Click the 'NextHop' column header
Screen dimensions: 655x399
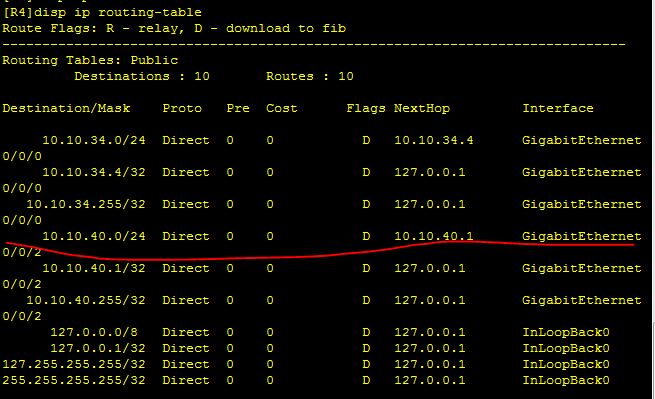(422, 109)
